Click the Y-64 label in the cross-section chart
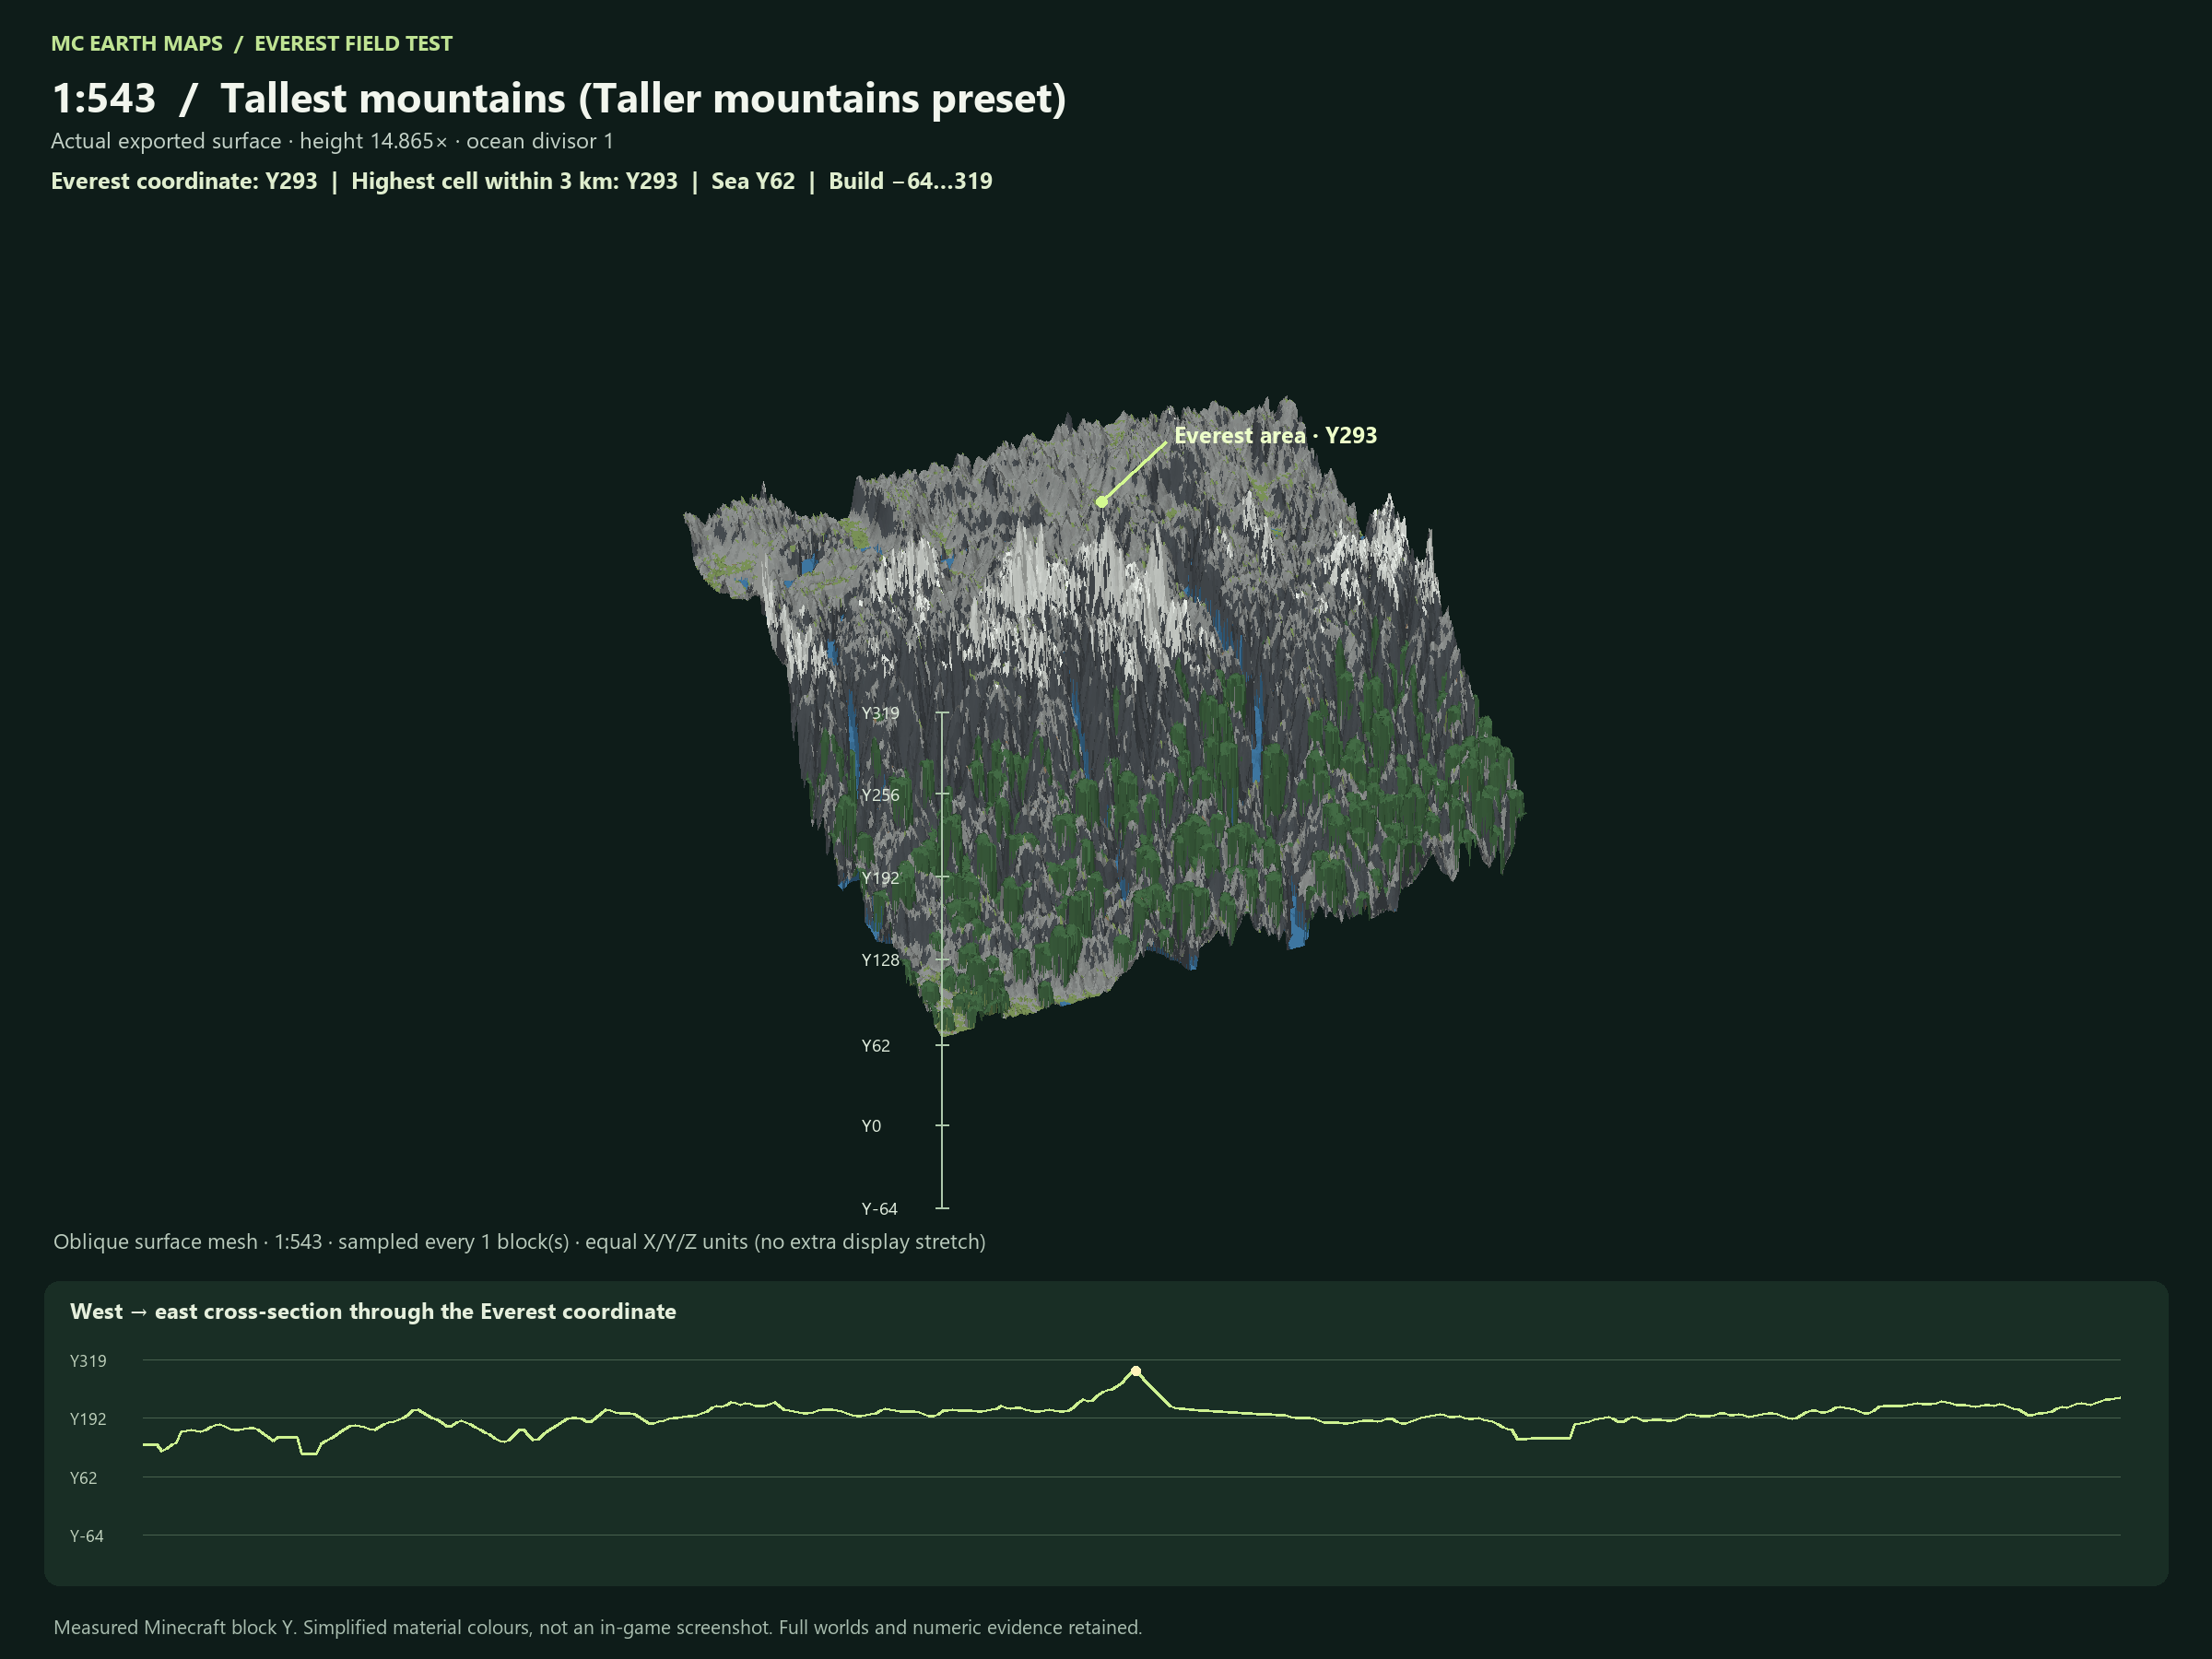Image resolution: width=2212 pixels, height=1659 pixels. [x=86, y=1536]
